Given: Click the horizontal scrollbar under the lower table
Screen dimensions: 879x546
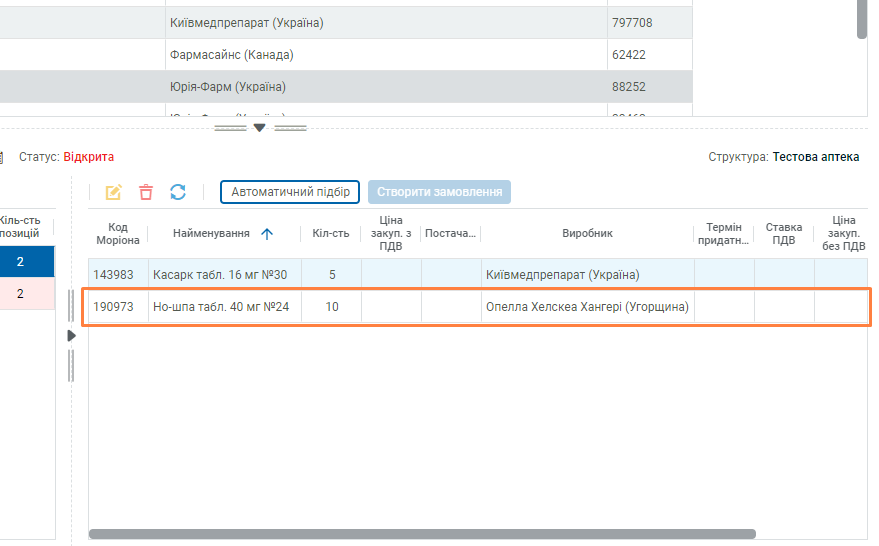Looking at the screenshot, I should [422, 534].
